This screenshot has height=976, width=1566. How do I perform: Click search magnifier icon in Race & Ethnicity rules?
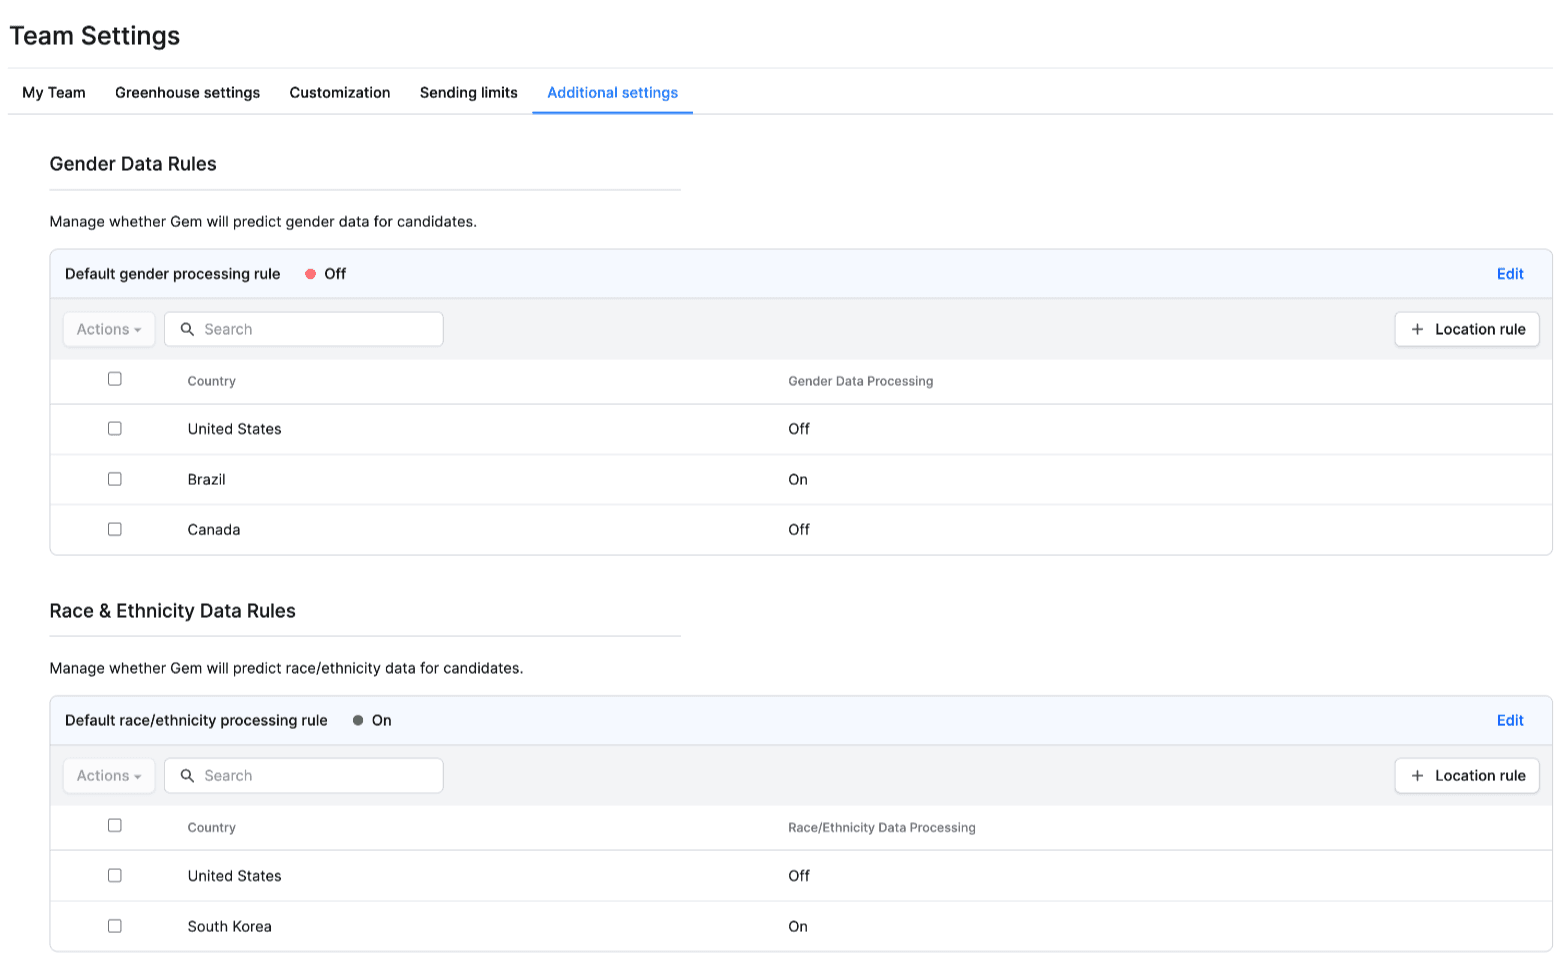click(187, 776)
